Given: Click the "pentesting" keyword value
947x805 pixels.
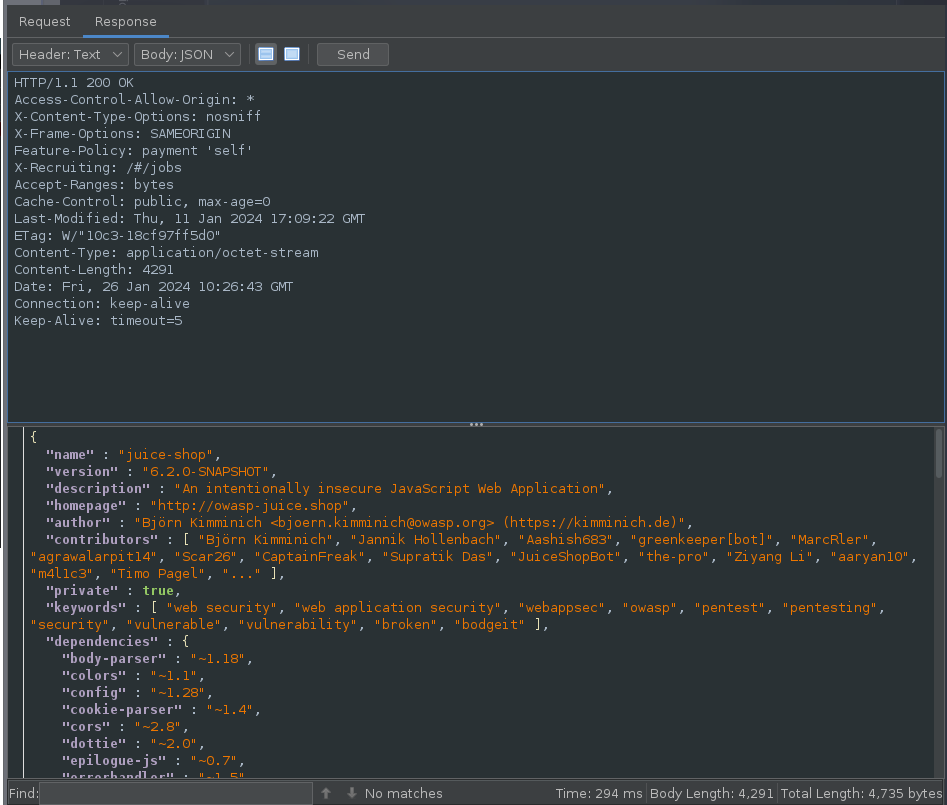Looking at the screenshot, I should [x=829, y=607].
